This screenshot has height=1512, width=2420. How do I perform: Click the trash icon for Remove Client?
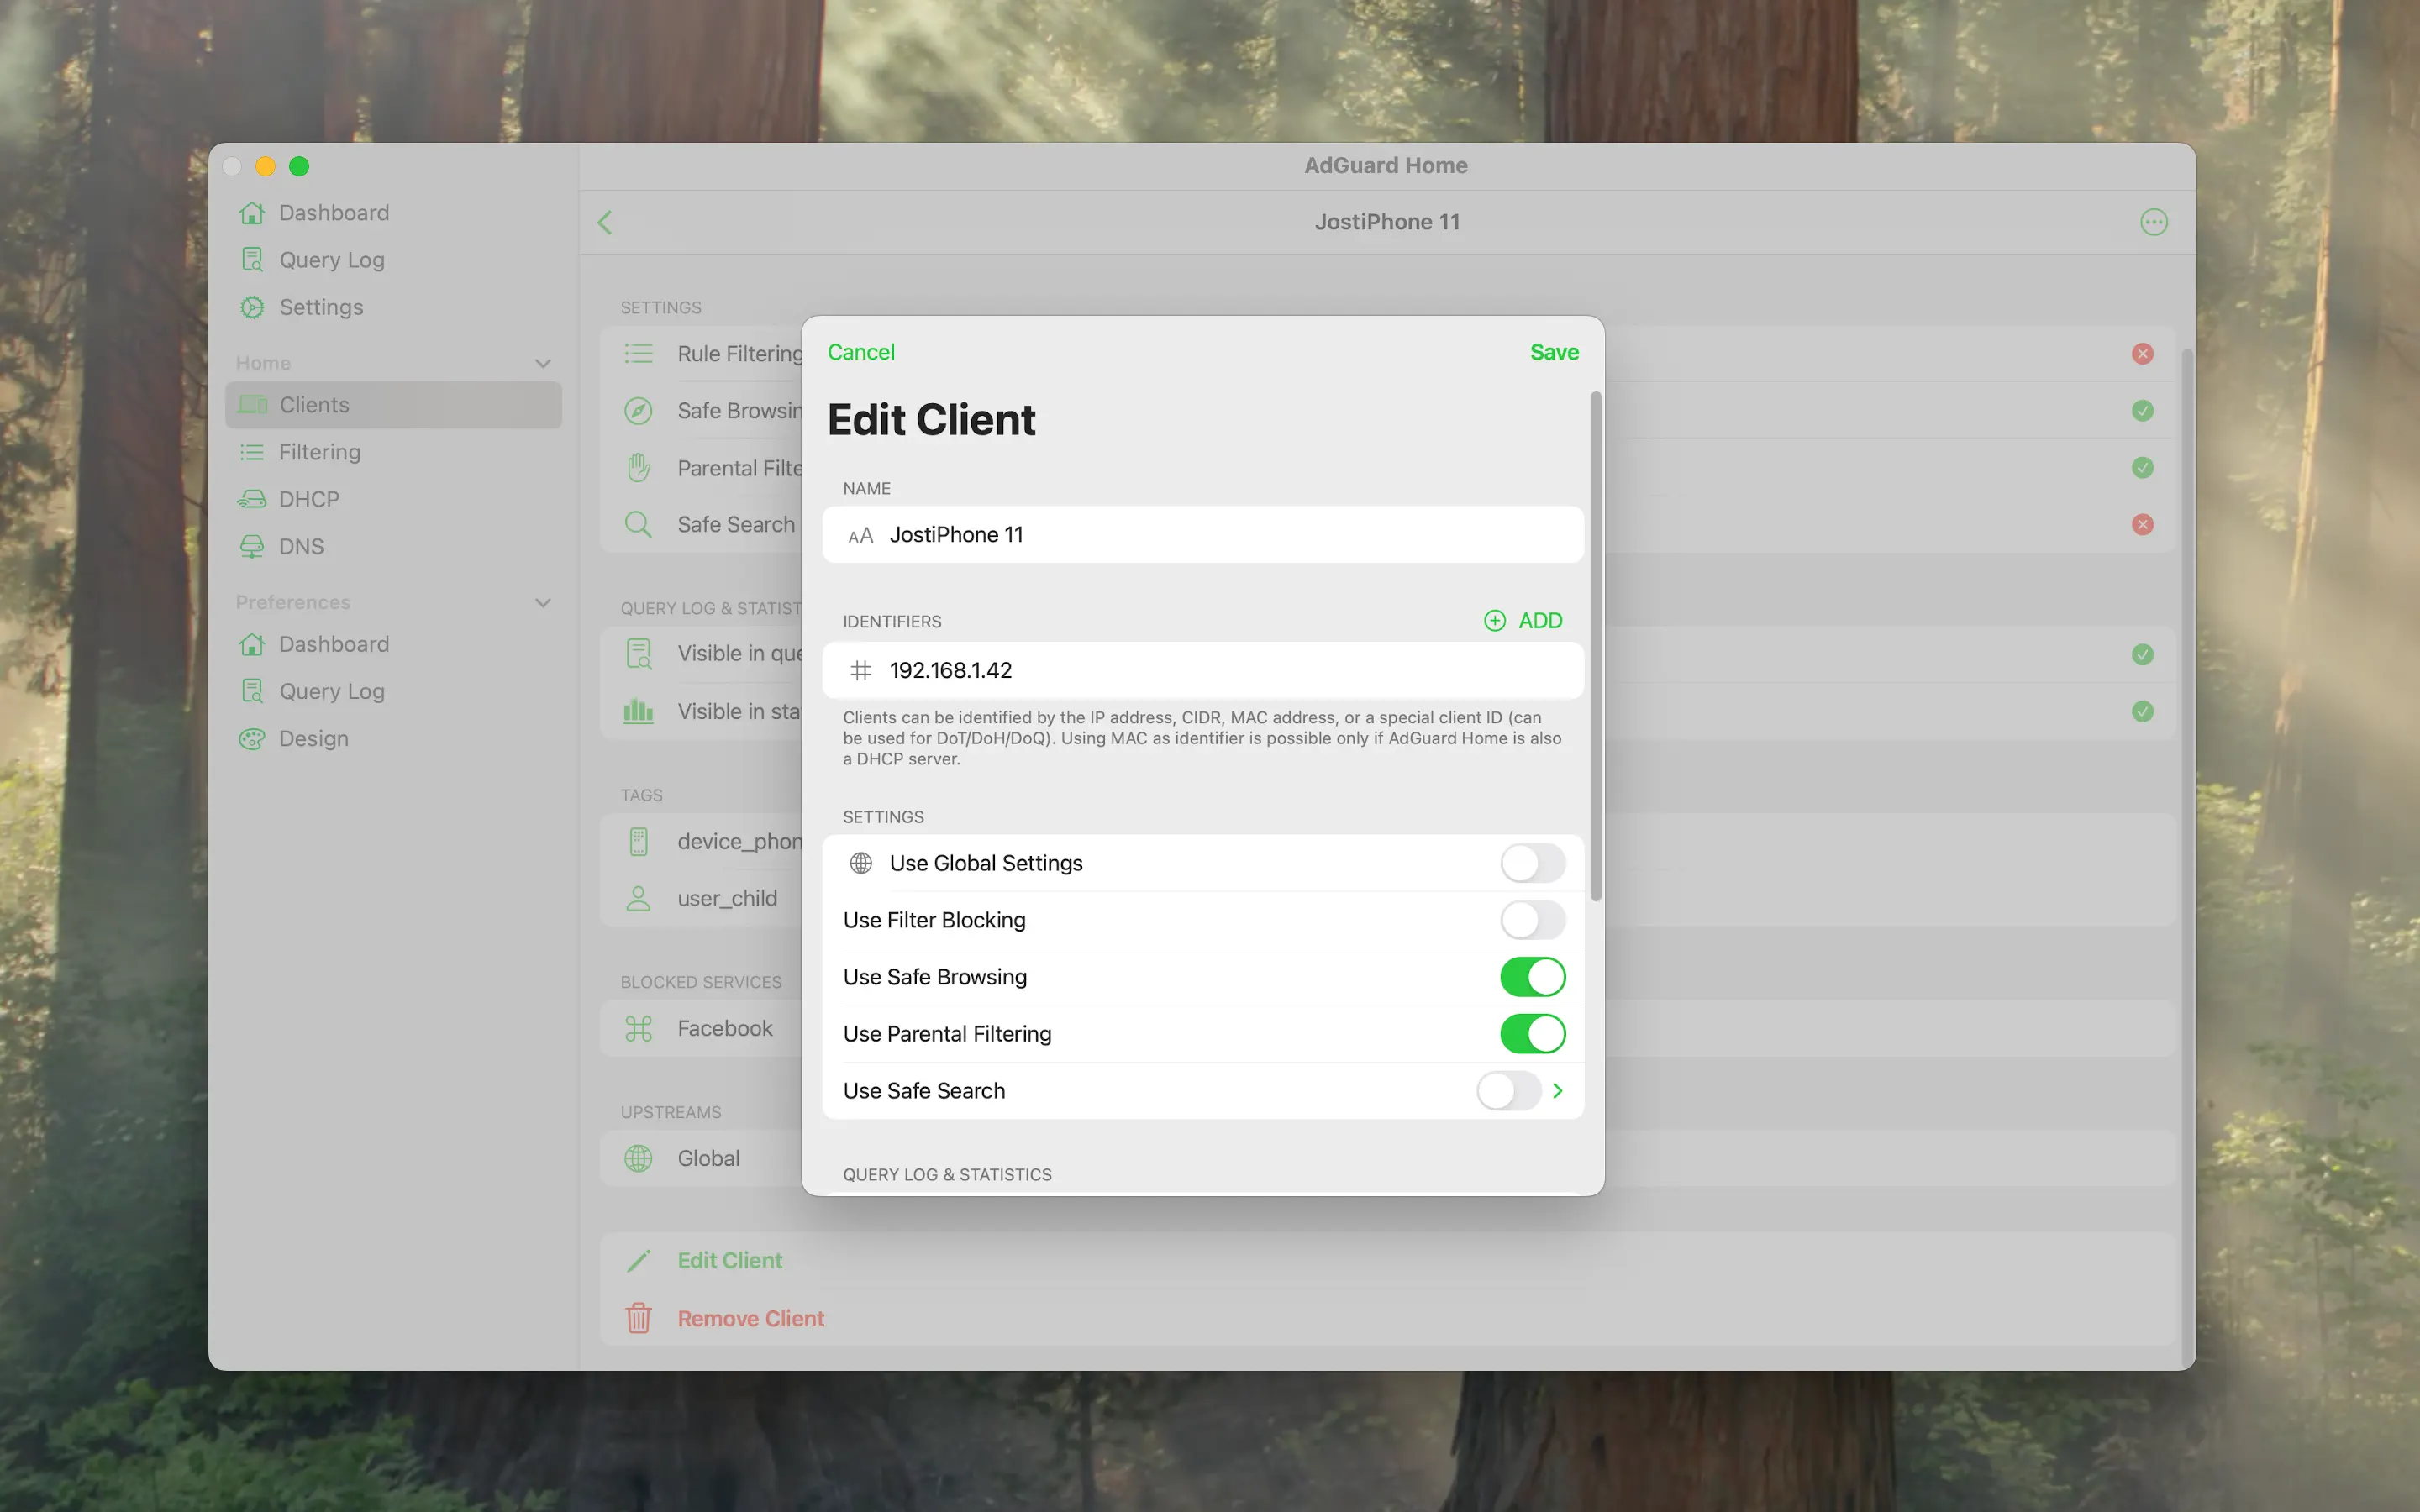pyautogui.click(x=638, y=1318)
